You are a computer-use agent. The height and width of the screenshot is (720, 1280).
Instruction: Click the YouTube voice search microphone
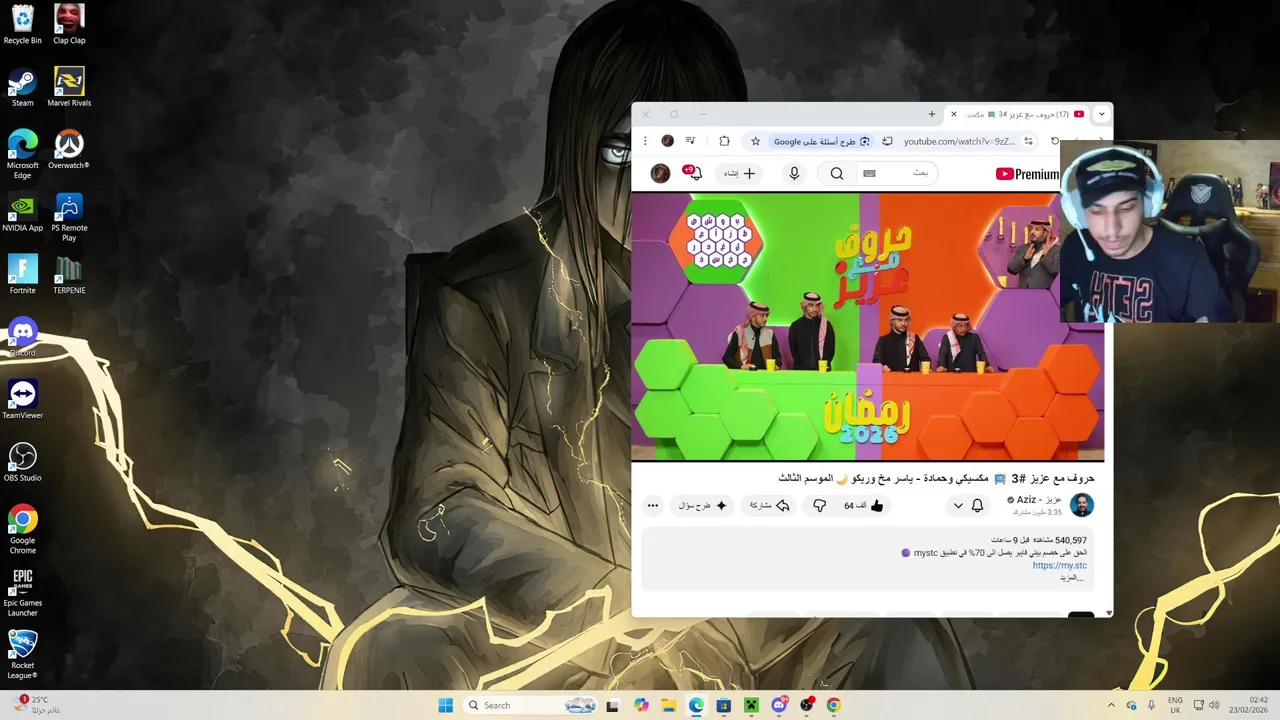click(x=794, y=173)
